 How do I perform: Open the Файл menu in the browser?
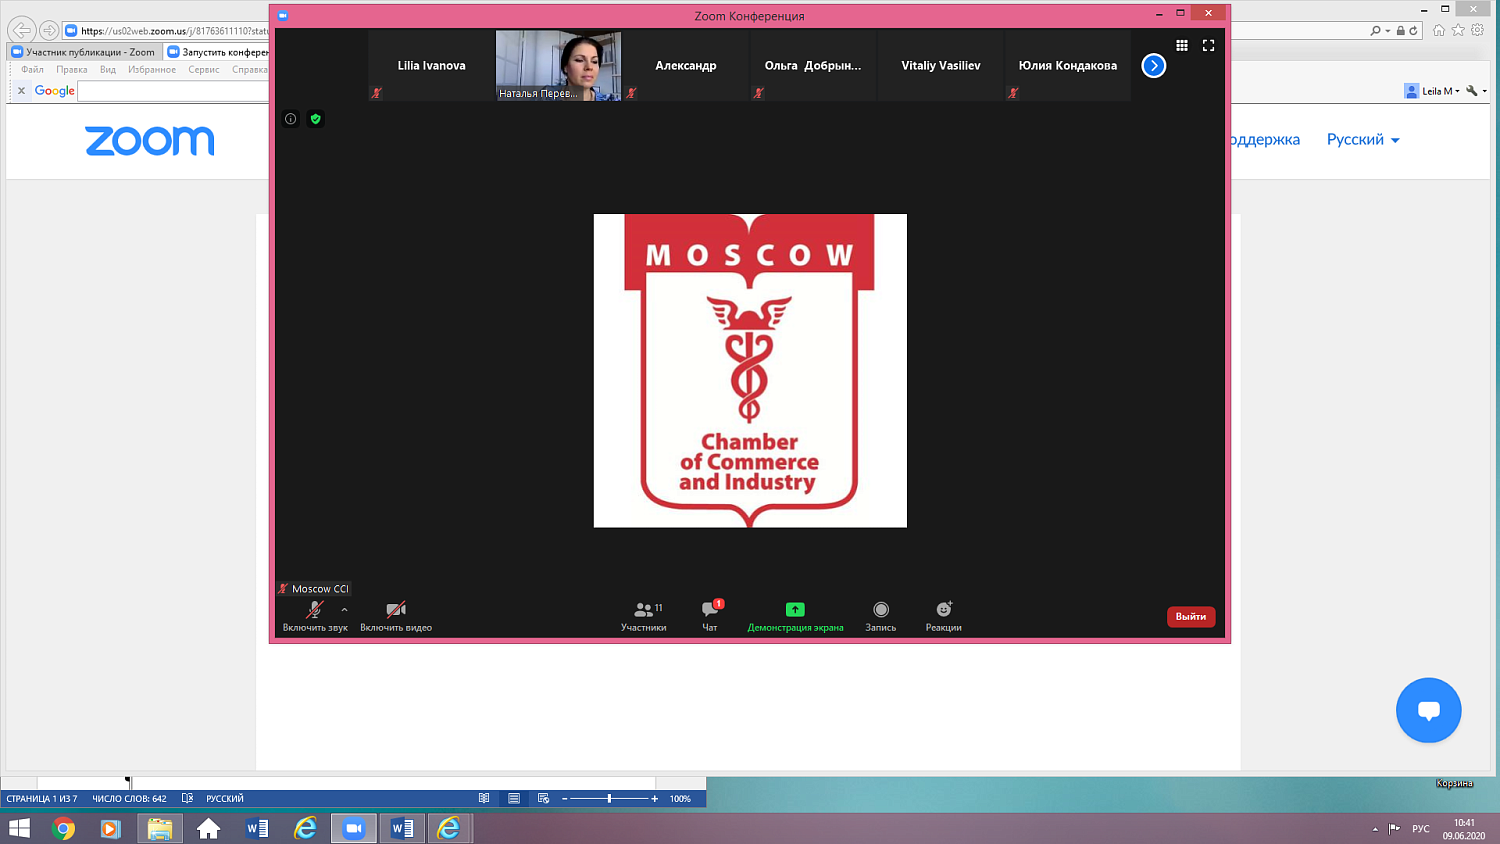[32, 70]
